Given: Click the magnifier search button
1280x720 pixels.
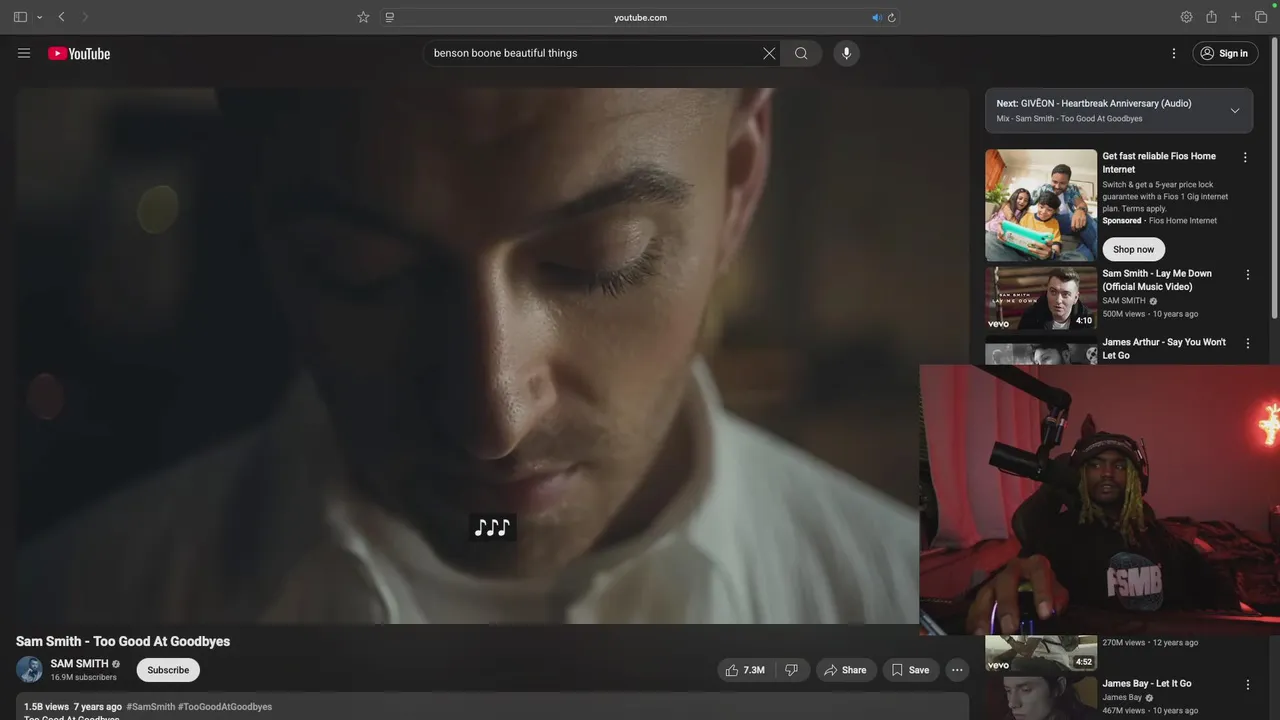Looking at the screenshot, I should coord(801,53).
